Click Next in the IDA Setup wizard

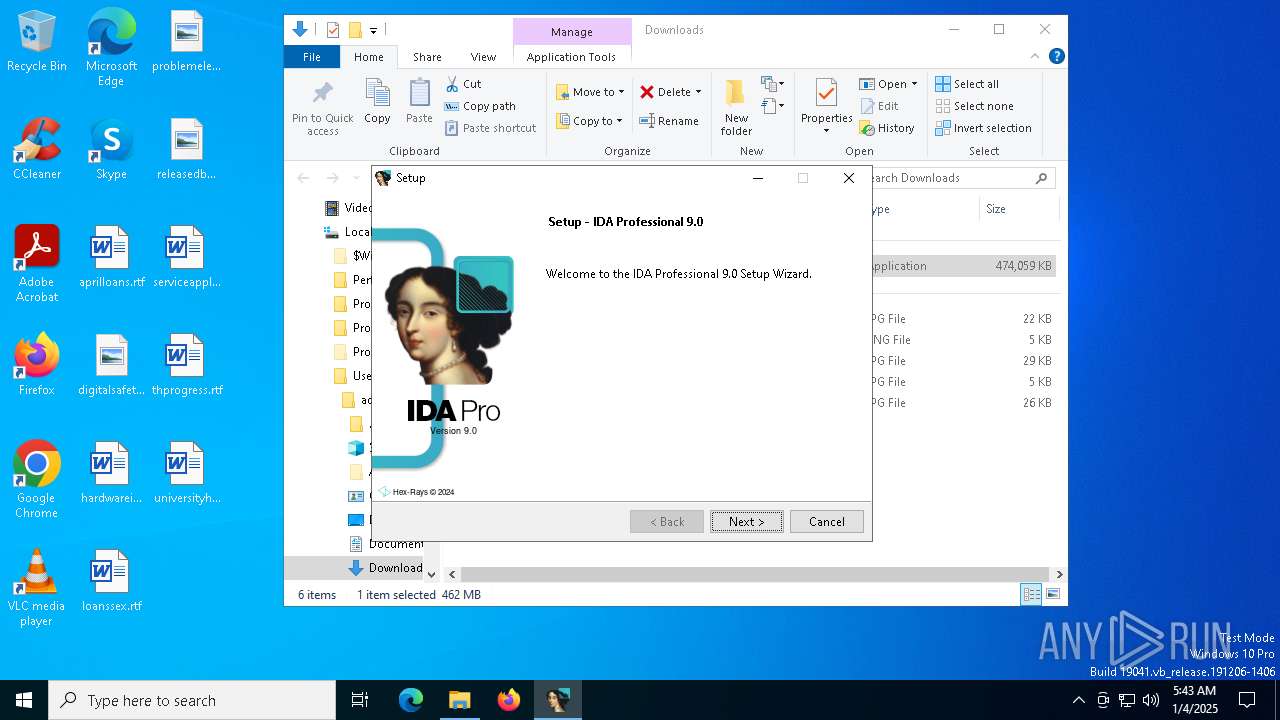pyautogui.click(x=747, y=521)
